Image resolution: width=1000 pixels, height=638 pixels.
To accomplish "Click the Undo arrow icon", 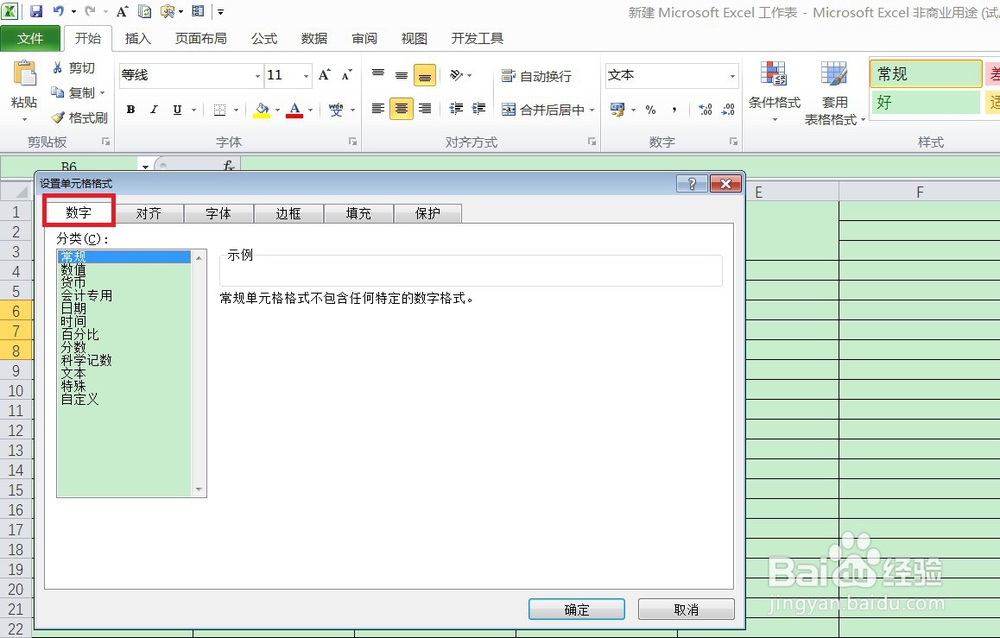I will pos(59,11).
